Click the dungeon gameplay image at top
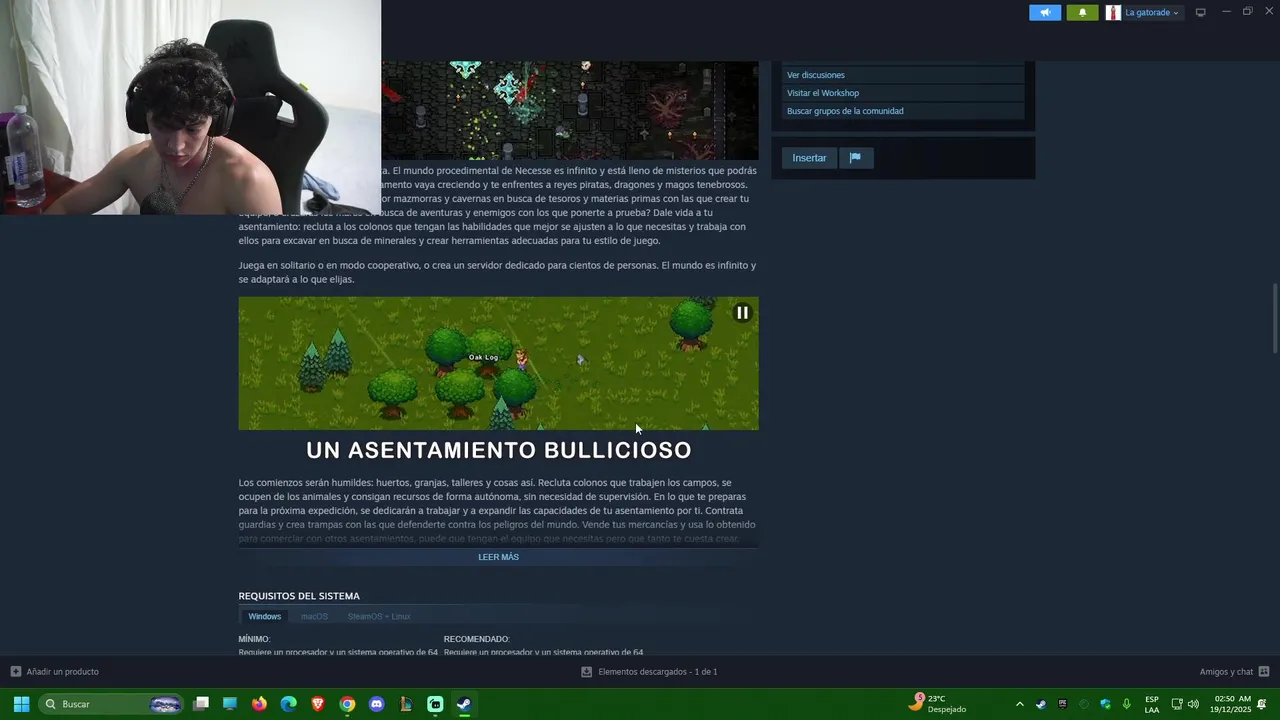This screenshot has width=1280, height=720. tap(569, 110)
